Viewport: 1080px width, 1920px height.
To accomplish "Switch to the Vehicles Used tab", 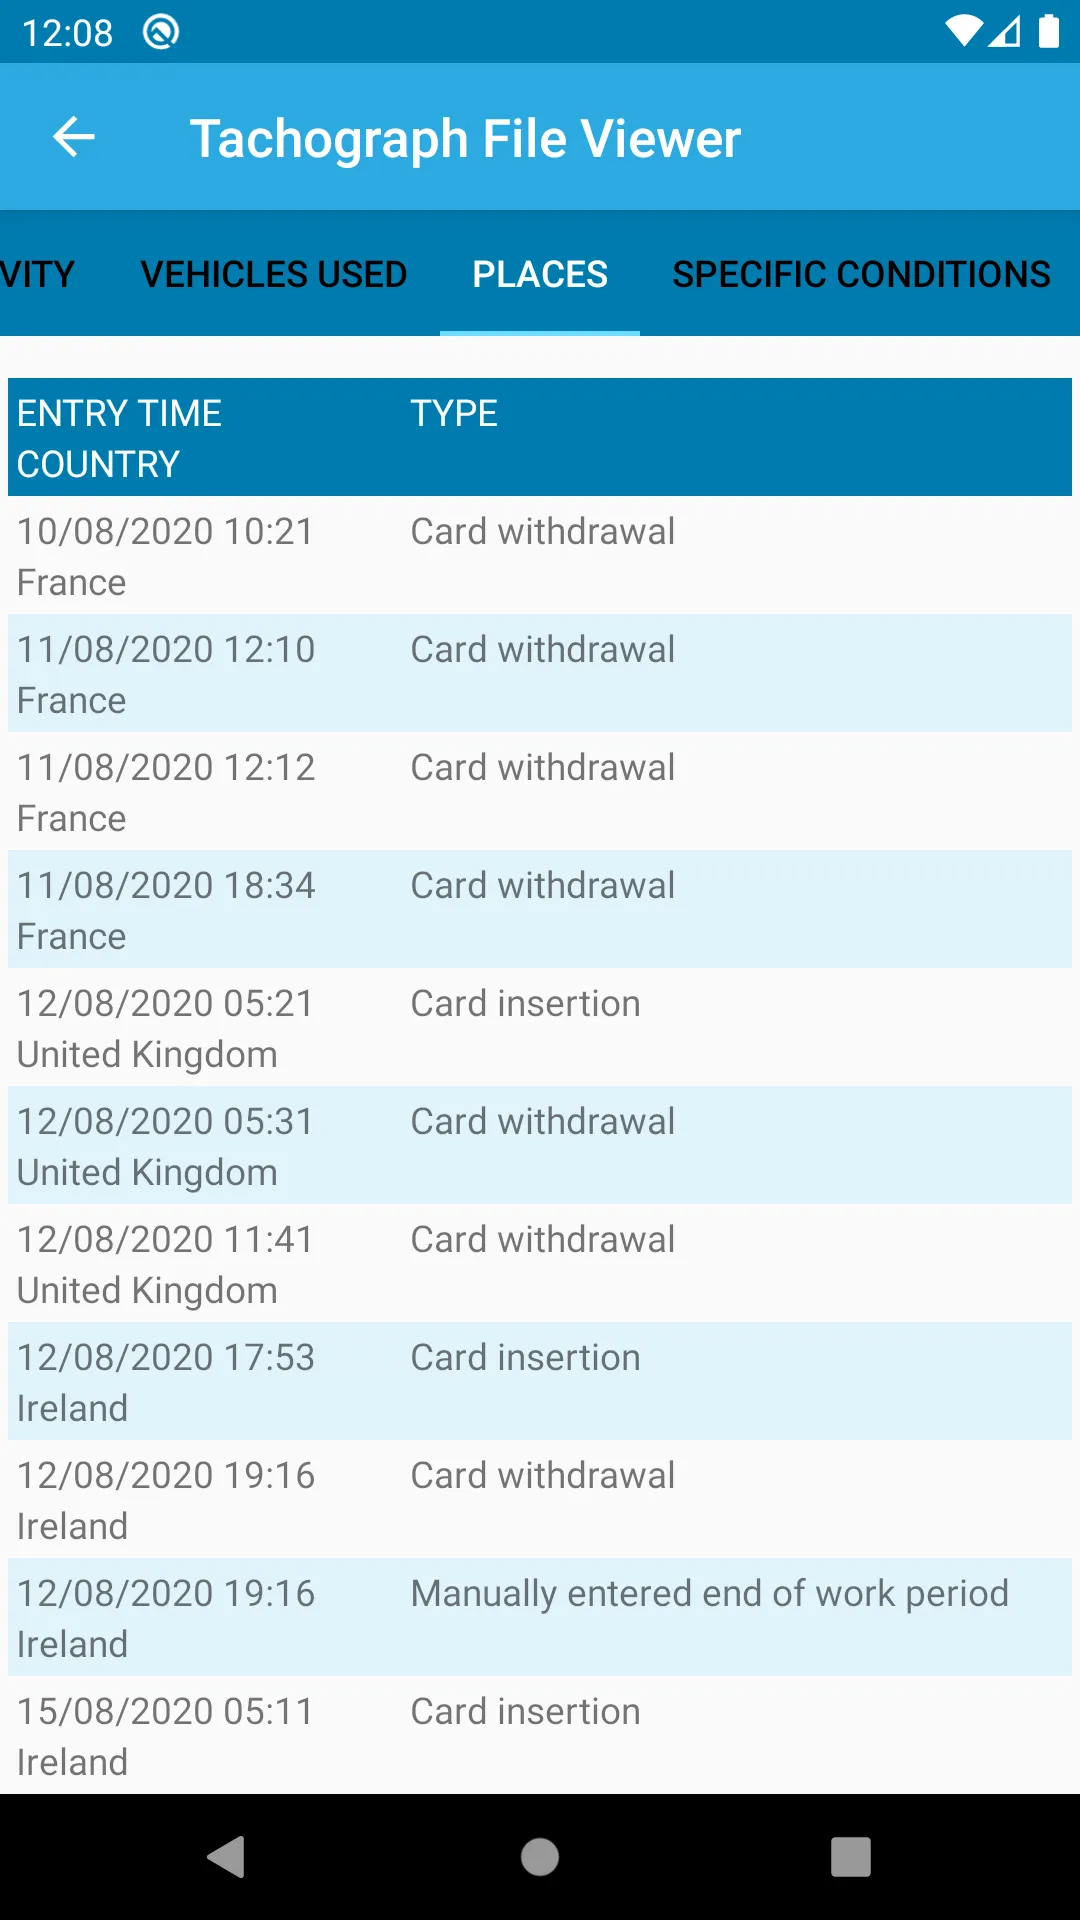I will pyautogui.click(x=273, y=274).
